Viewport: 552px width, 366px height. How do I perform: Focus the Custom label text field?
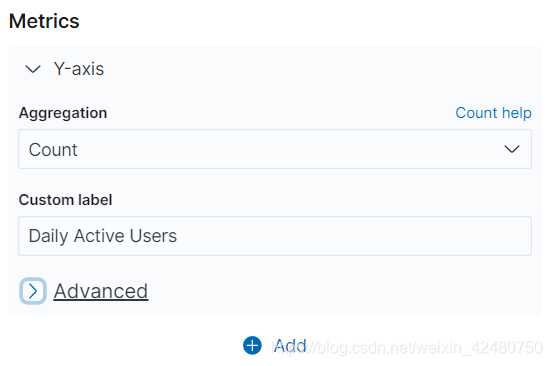275,236
